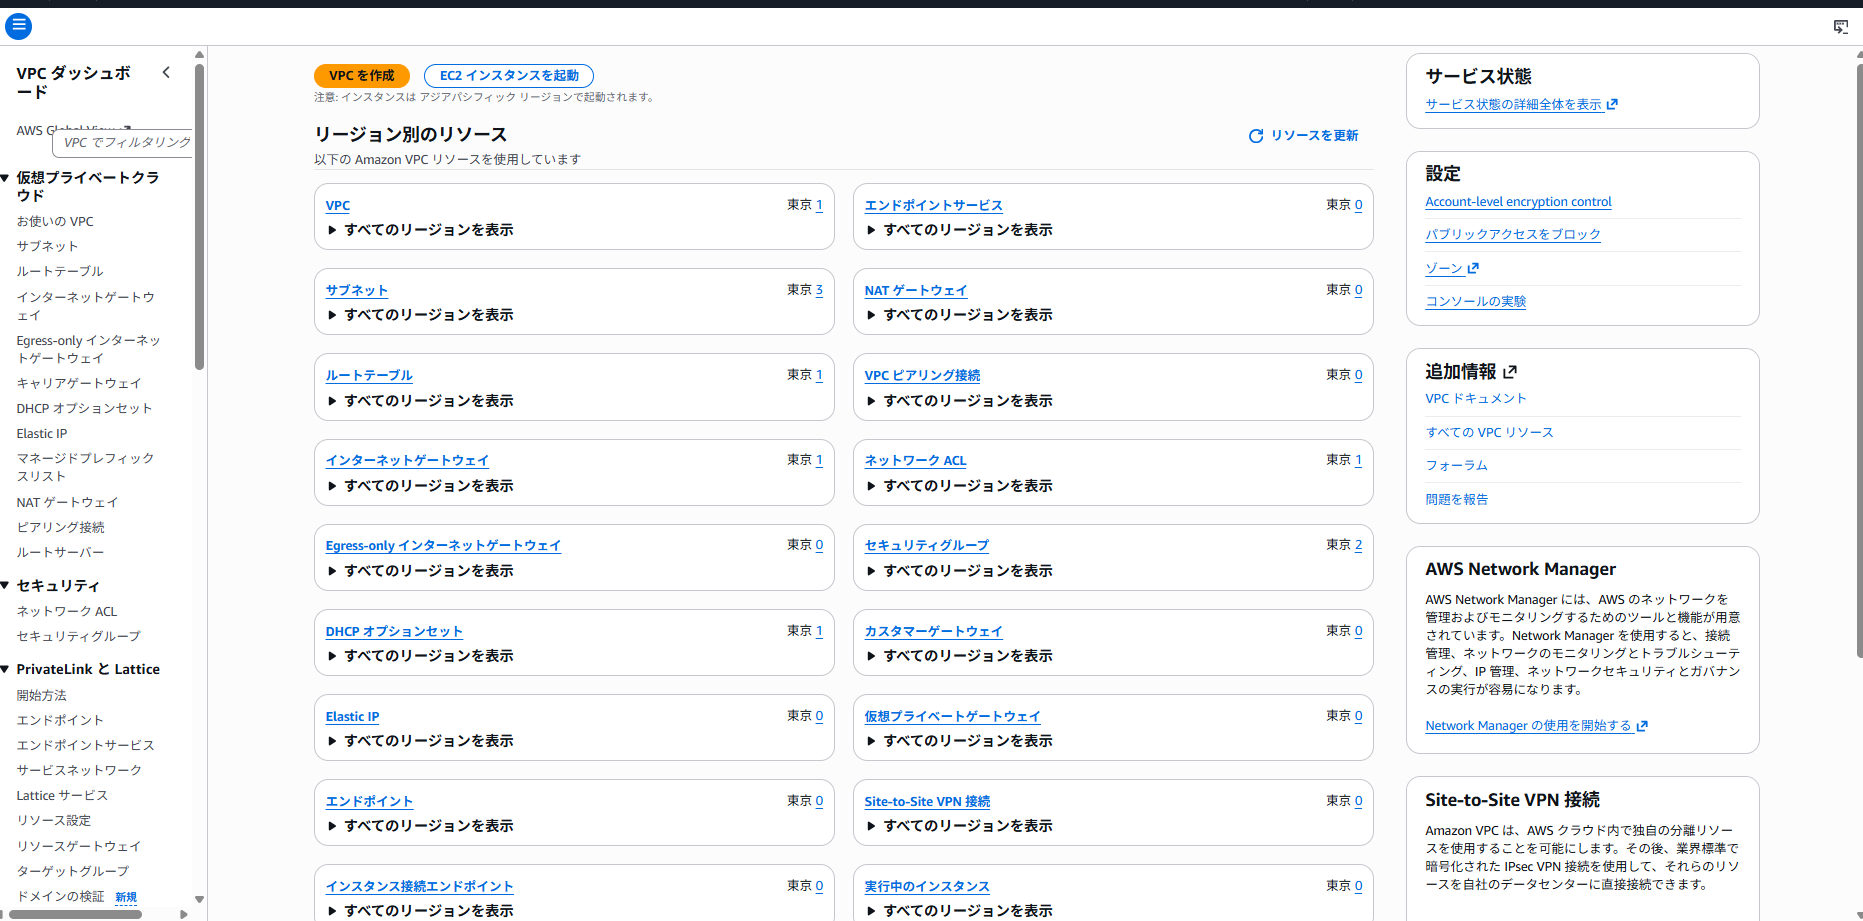This screenshot has width=1863, height=921.
Task: Open the インスタンス接続エンドポイント card link
Action: click(x=419, y=887)
